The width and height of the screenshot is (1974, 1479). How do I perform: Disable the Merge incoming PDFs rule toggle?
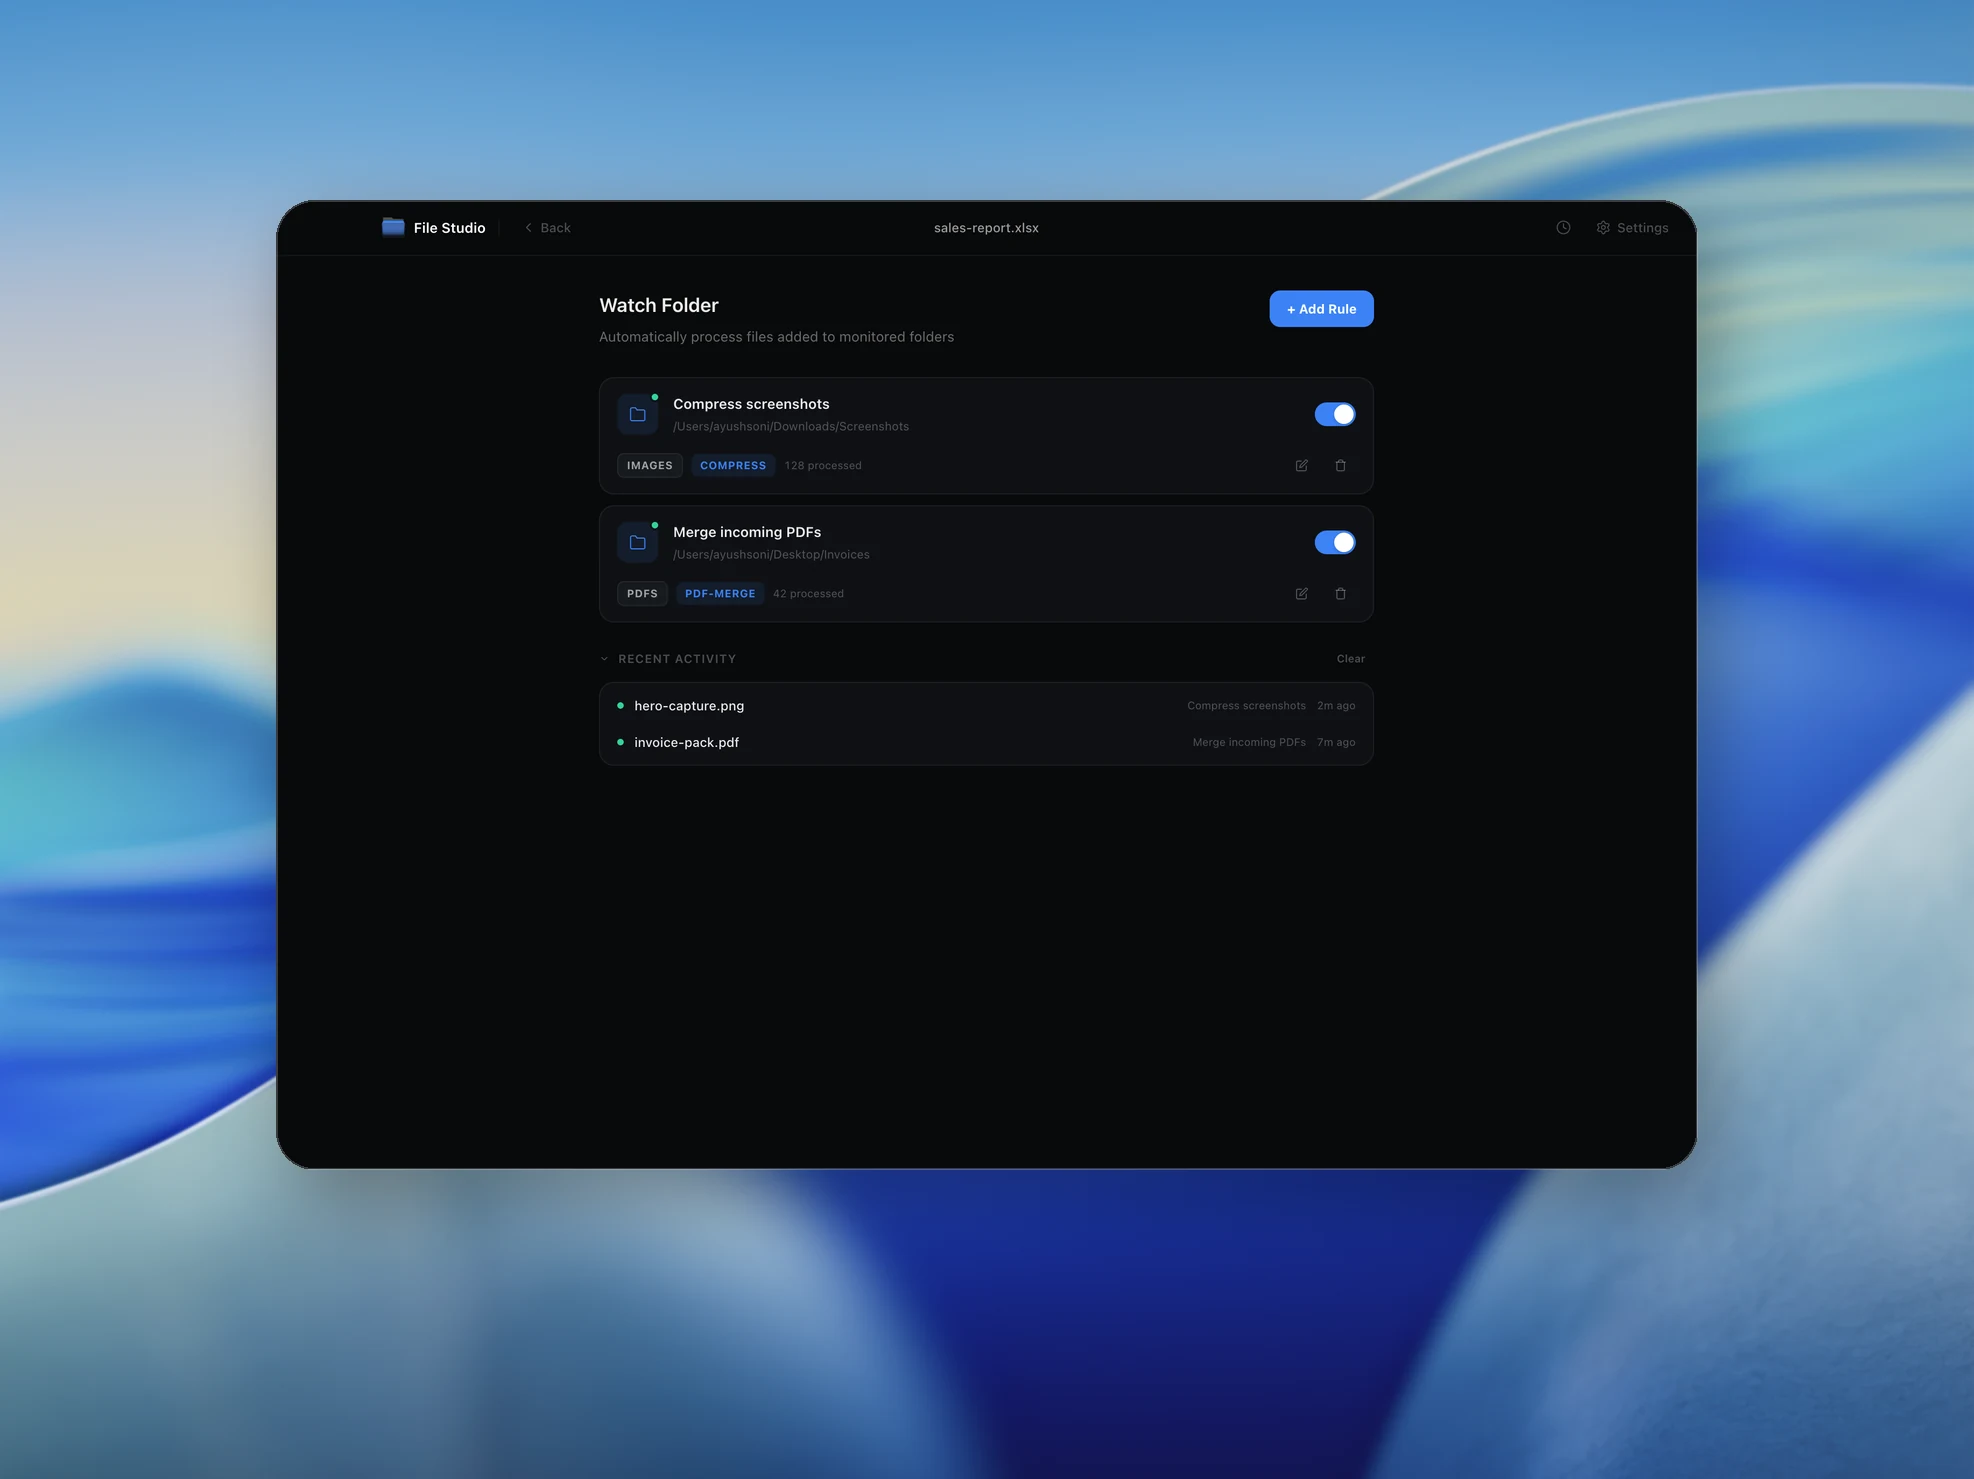click(x=1334, y=542)
